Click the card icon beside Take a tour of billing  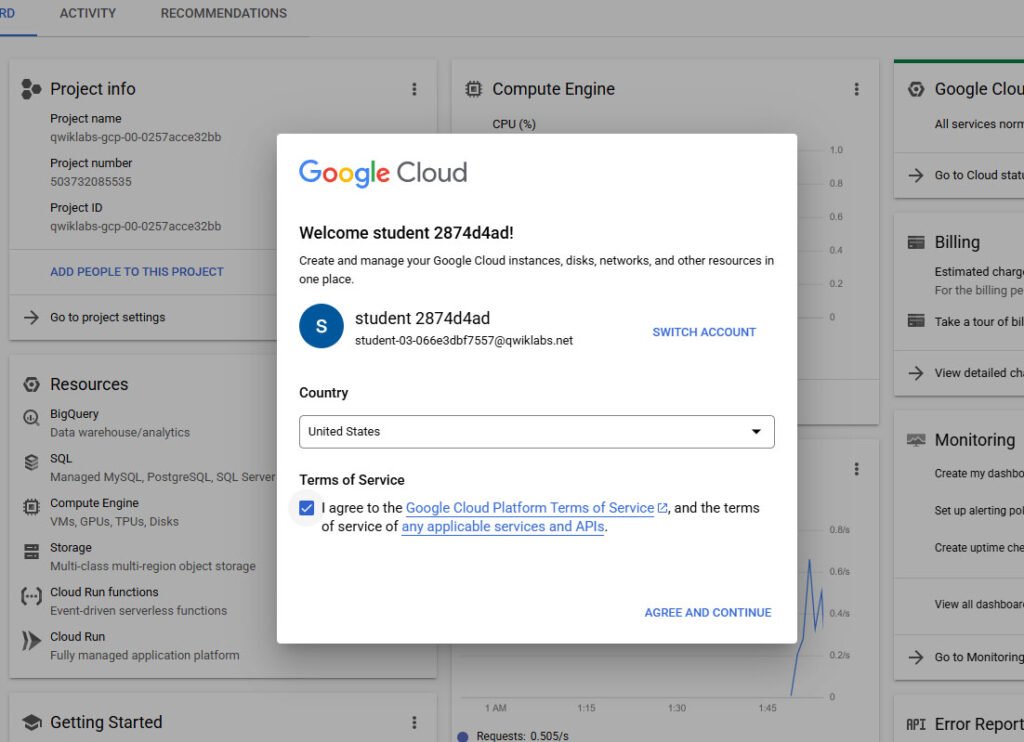tap(916, 321)
